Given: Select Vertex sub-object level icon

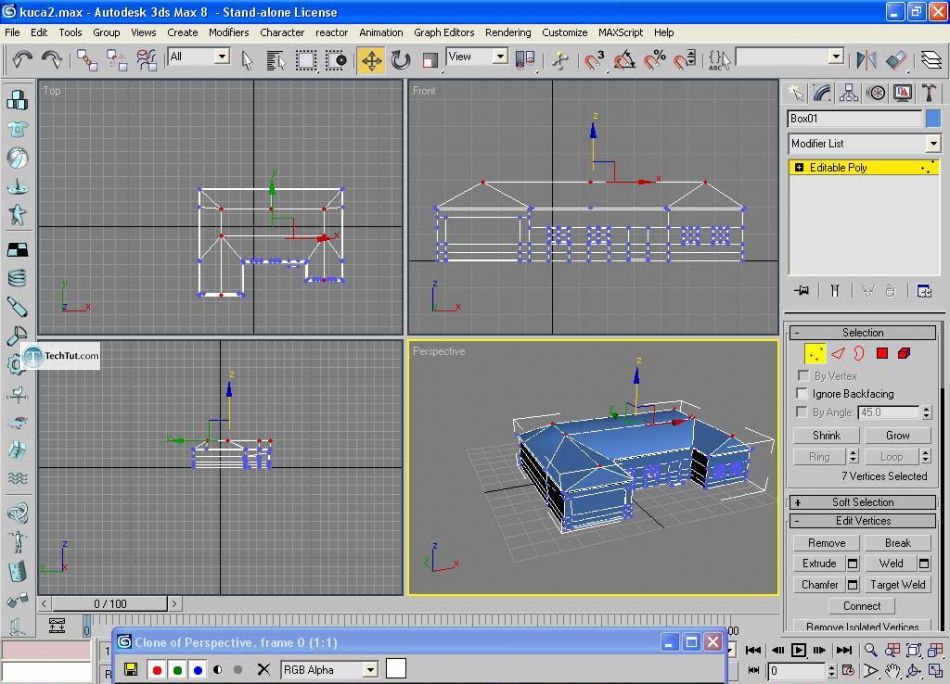Looking at the screenshot, I should click(815, 354).
